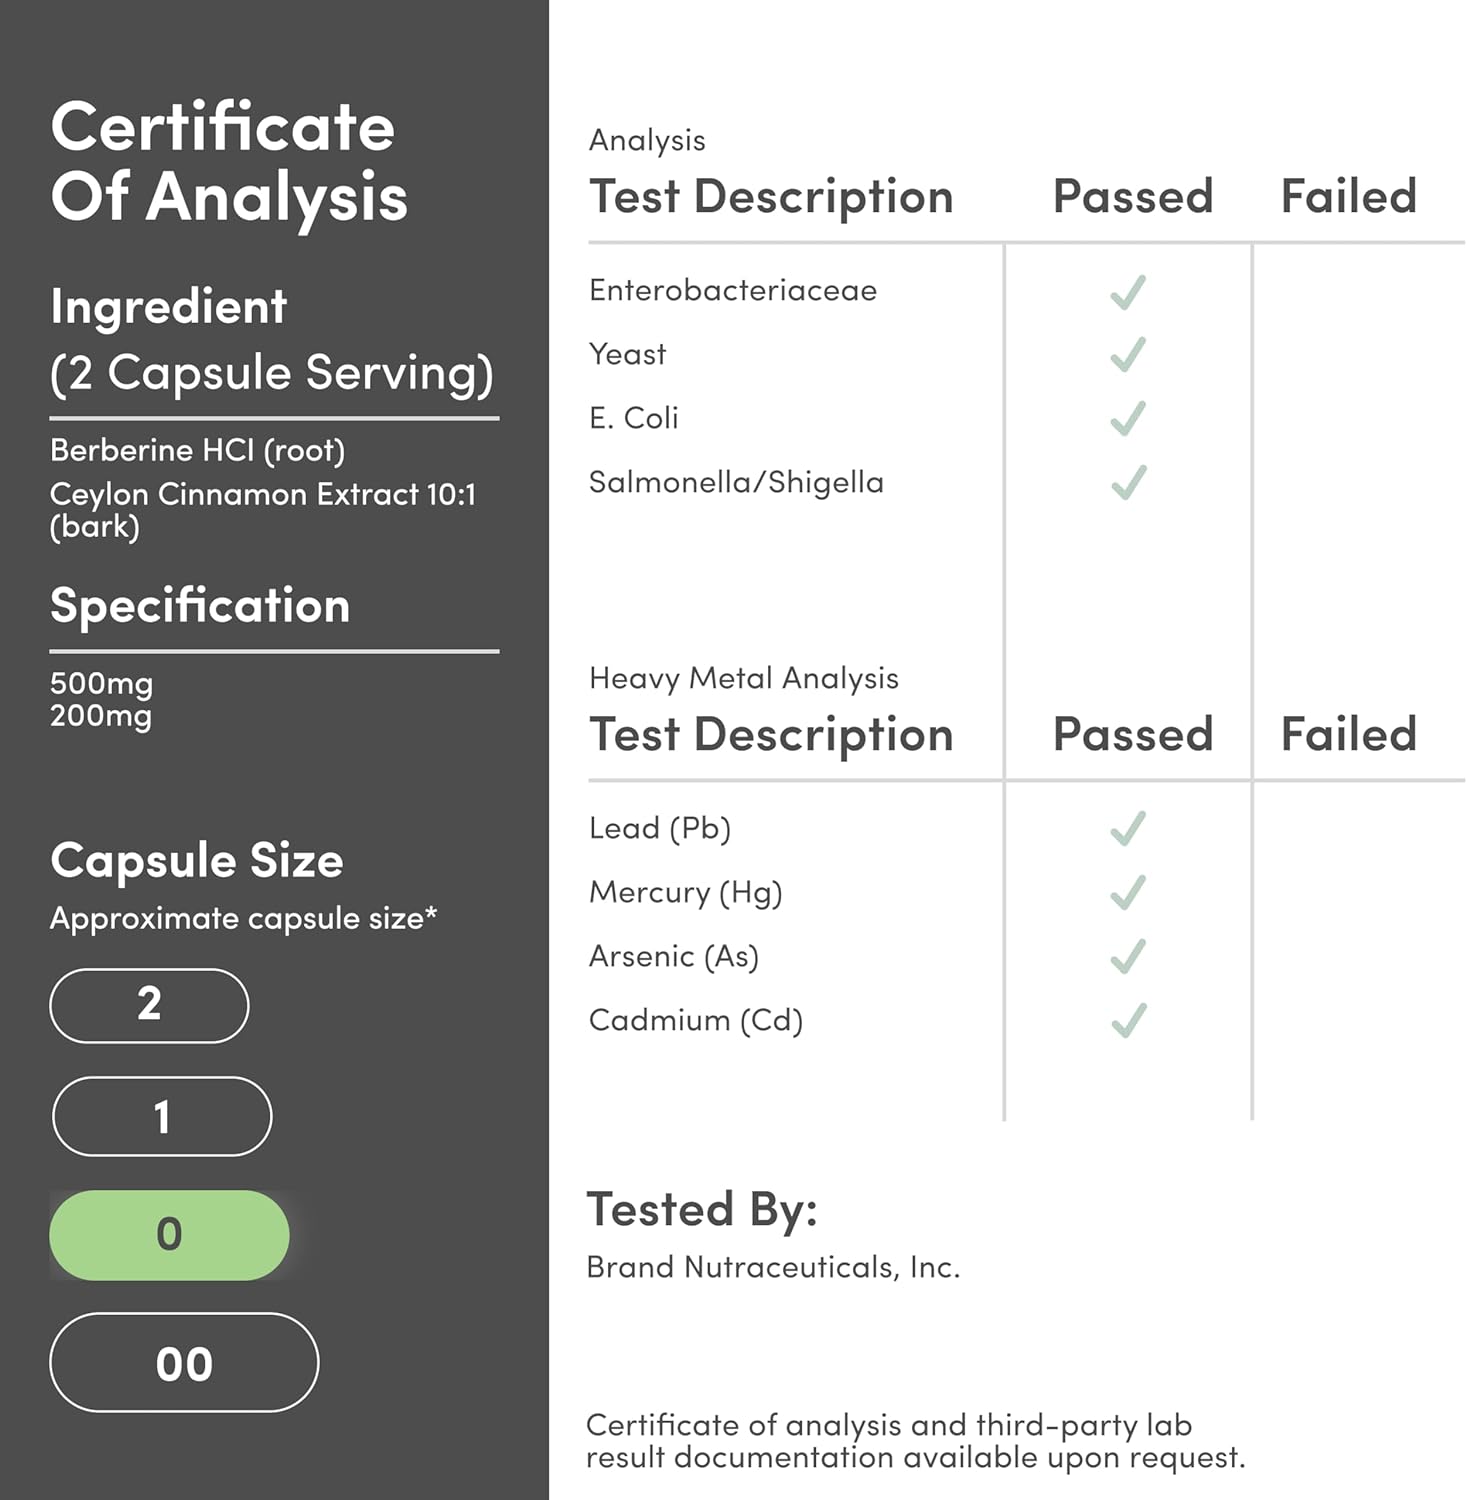The image size is (1467, 1500).
Task: Click the Lead (Pb) passed checkmark
Action: click(x=1128, y=829)
